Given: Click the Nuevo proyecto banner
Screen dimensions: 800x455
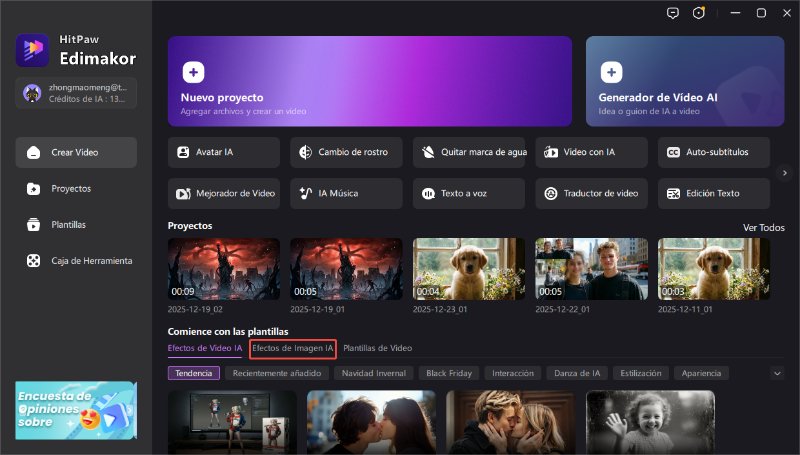Looking at the screenshot, I should [370, 81].
